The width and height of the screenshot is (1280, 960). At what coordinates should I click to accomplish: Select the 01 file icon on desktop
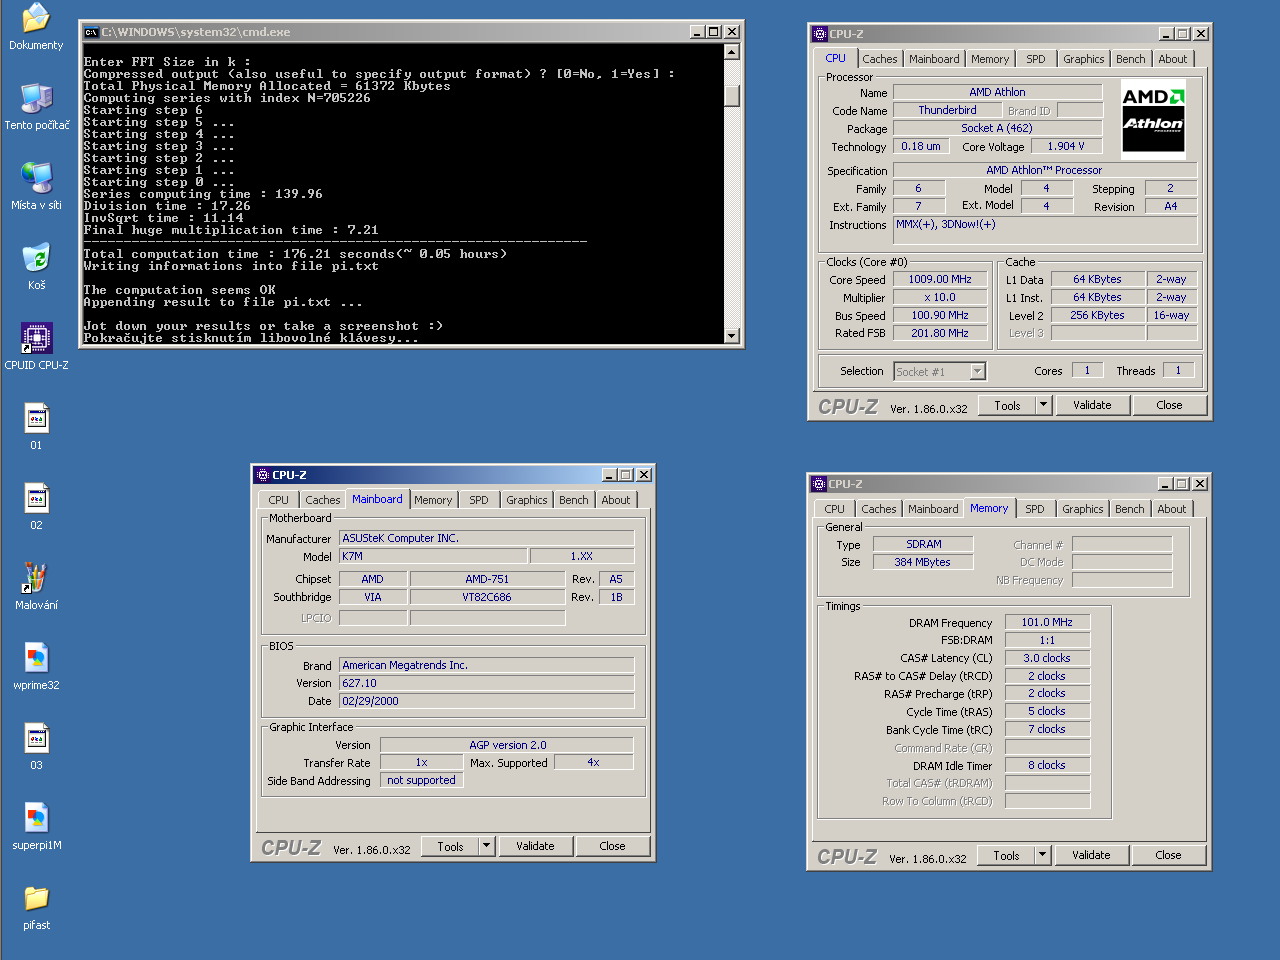[36, 426]
